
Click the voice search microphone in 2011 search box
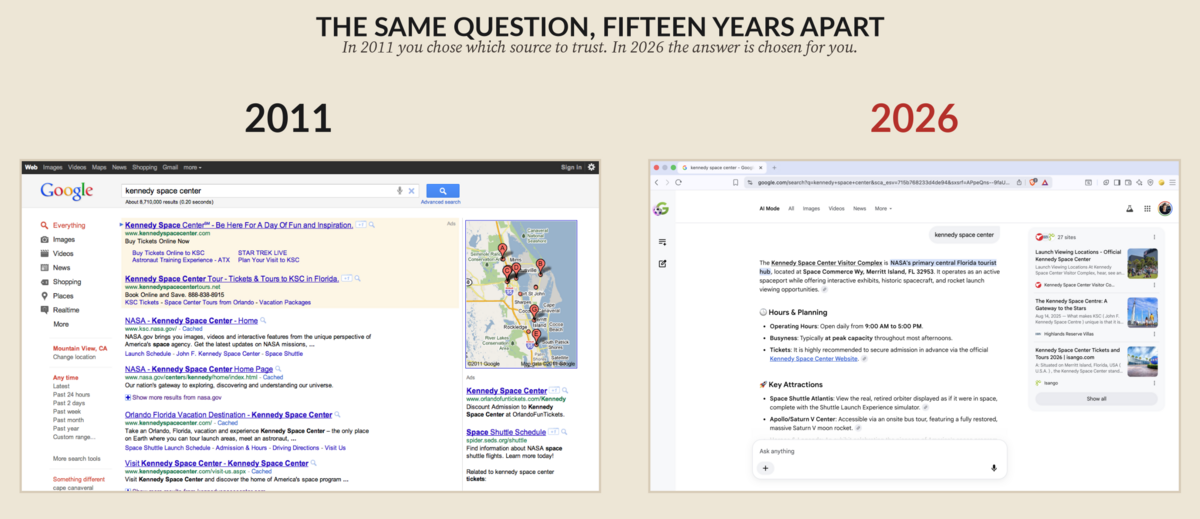click(400, 191)
